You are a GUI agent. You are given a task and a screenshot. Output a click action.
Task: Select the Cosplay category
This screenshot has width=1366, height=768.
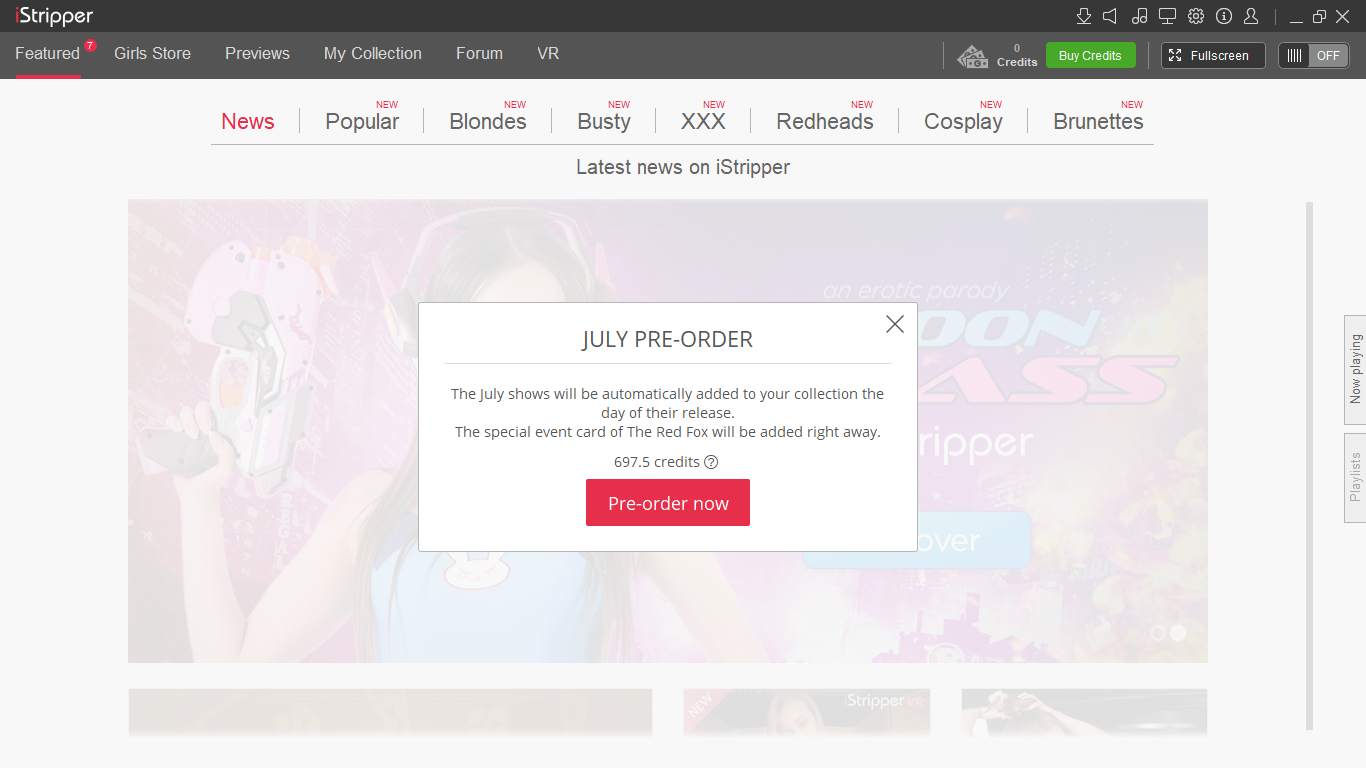963,122
